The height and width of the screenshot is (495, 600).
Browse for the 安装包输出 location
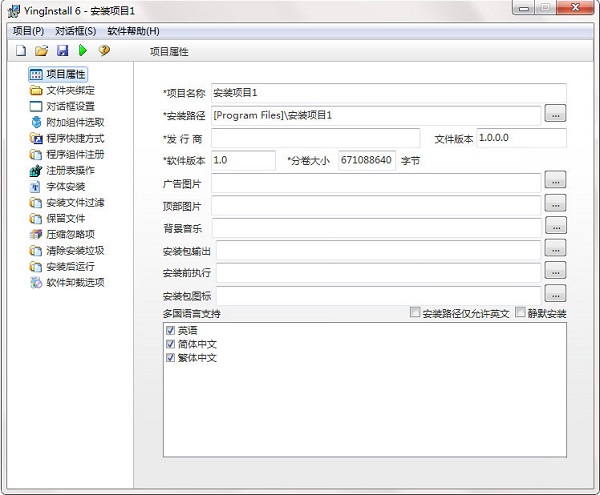pos(555,248)
